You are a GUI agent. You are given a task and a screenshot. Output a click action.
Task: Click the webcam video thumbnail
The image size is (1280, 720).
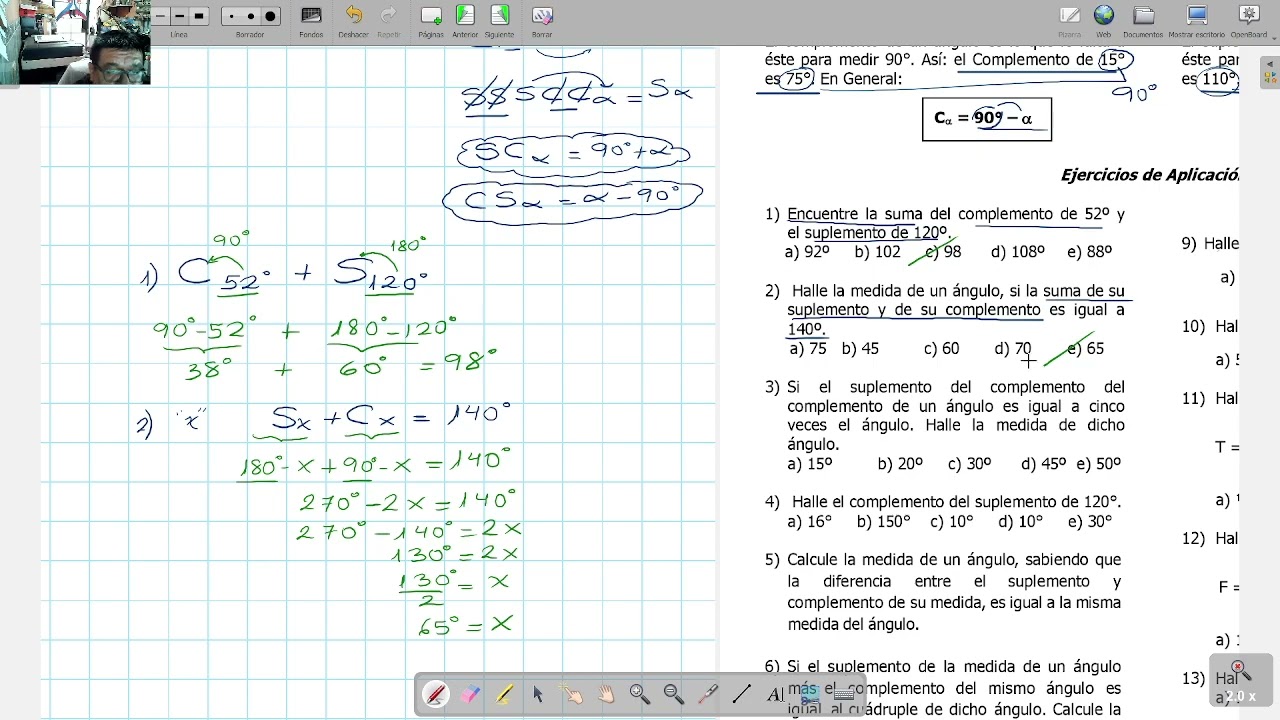click(x=75, y=42)
